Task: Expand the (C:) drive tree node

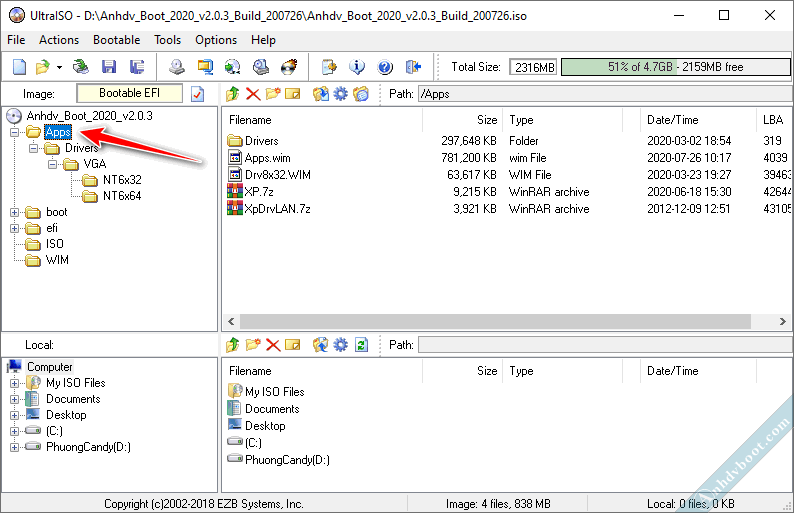Action: (14, 431)
